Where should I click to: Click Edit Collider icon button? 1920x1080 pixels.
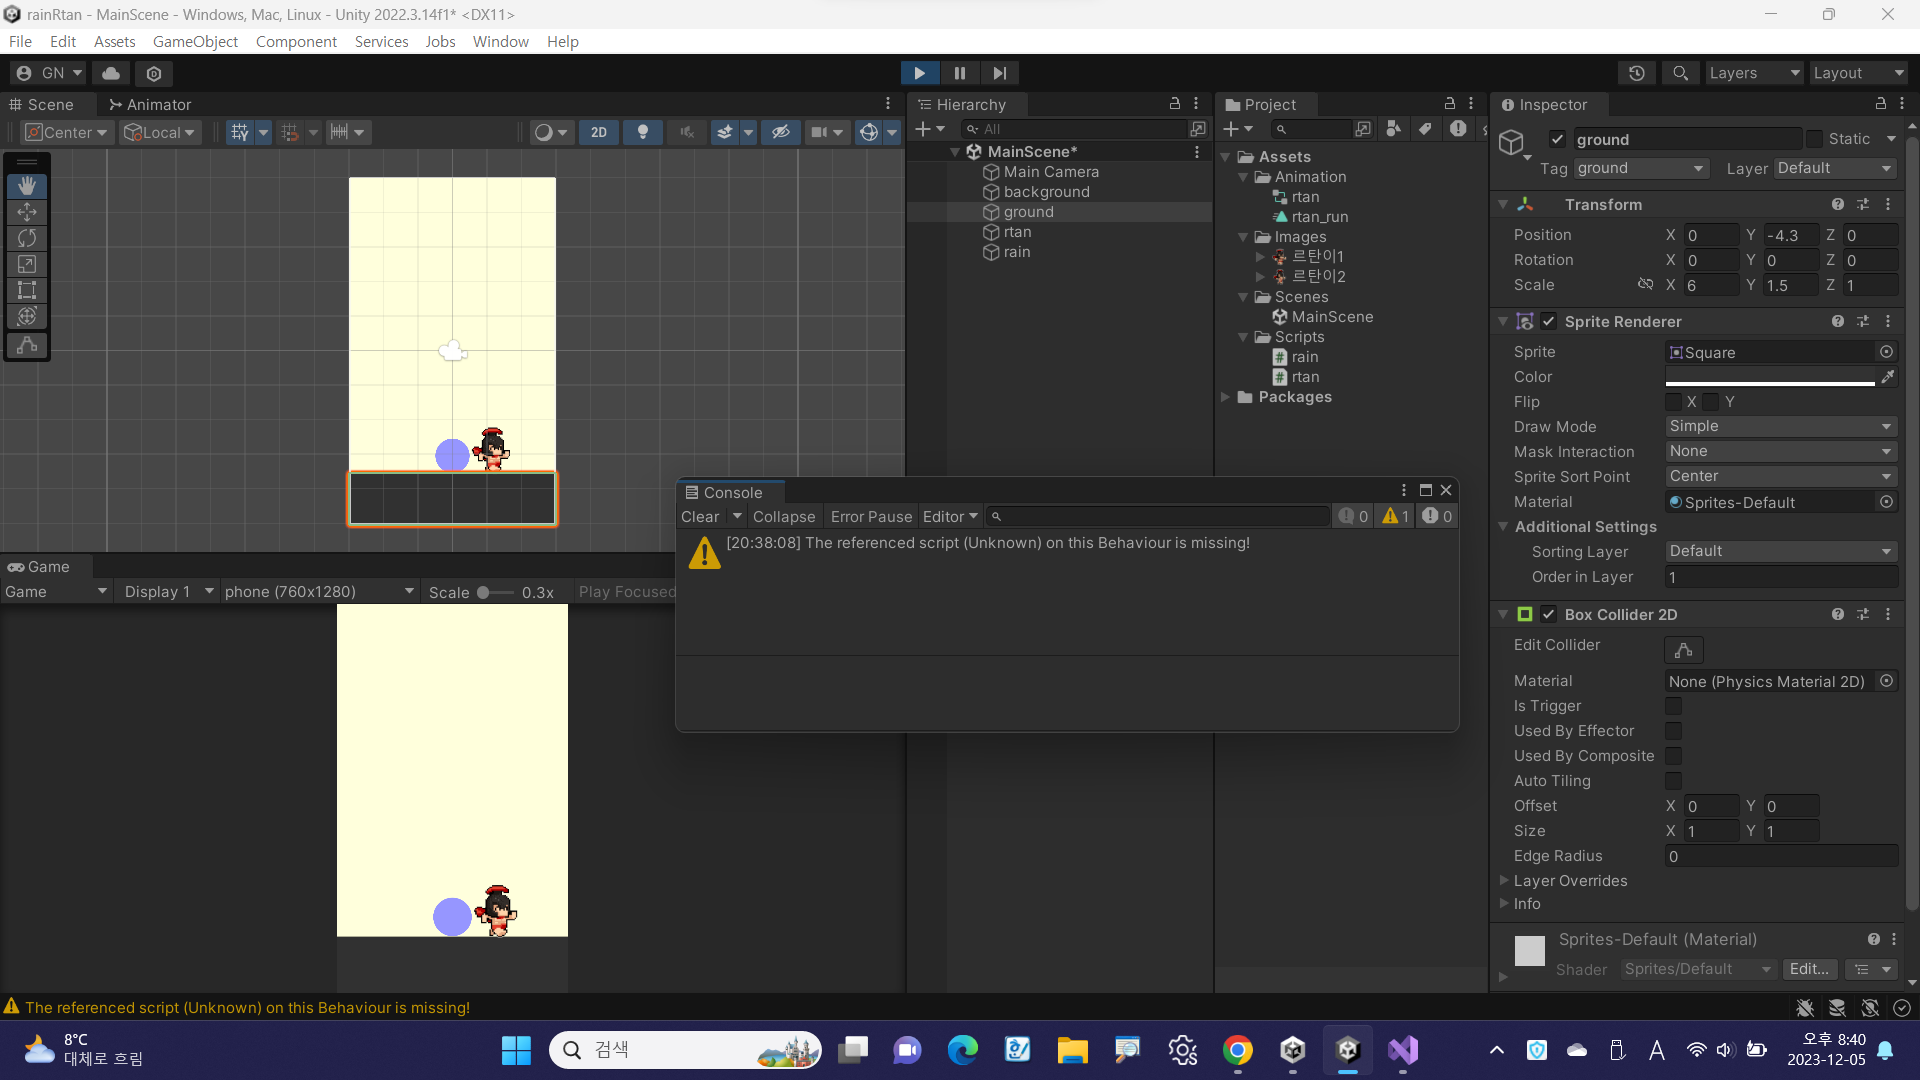pos(1684,650)
